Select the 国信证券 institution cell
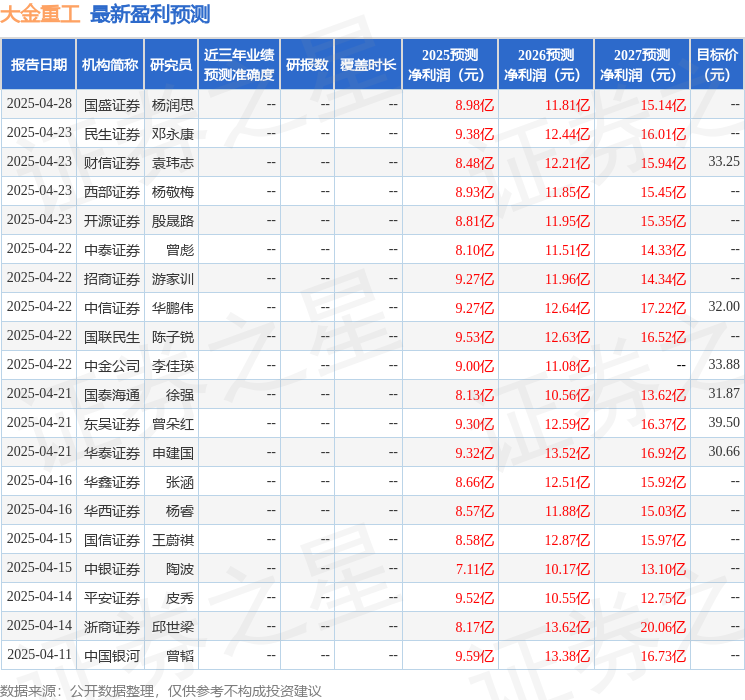 pyautogui.click(x=112, y=540)
